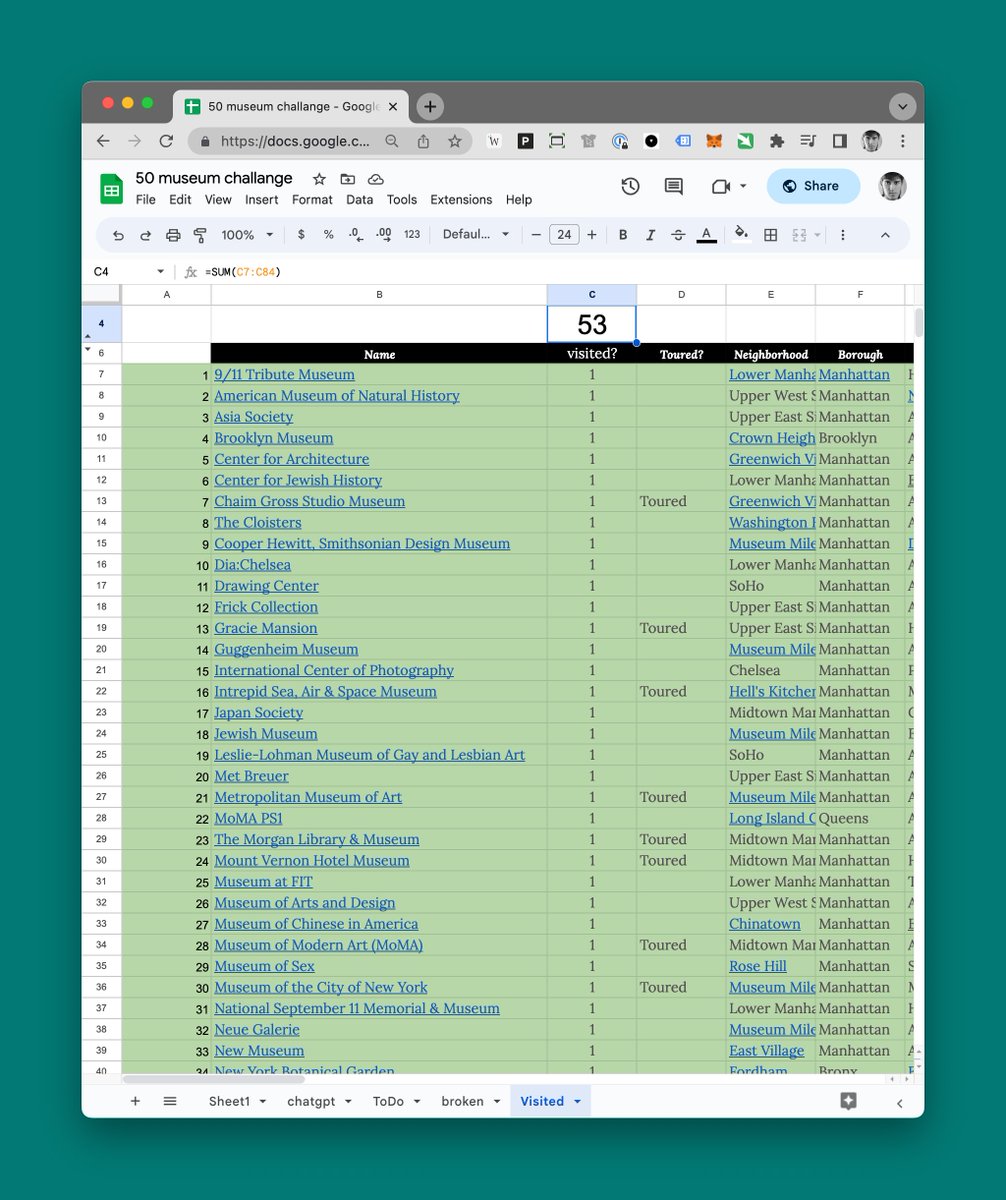1006x1200 pixels.
Task: Open the Format menu
Action: point(312,200)
